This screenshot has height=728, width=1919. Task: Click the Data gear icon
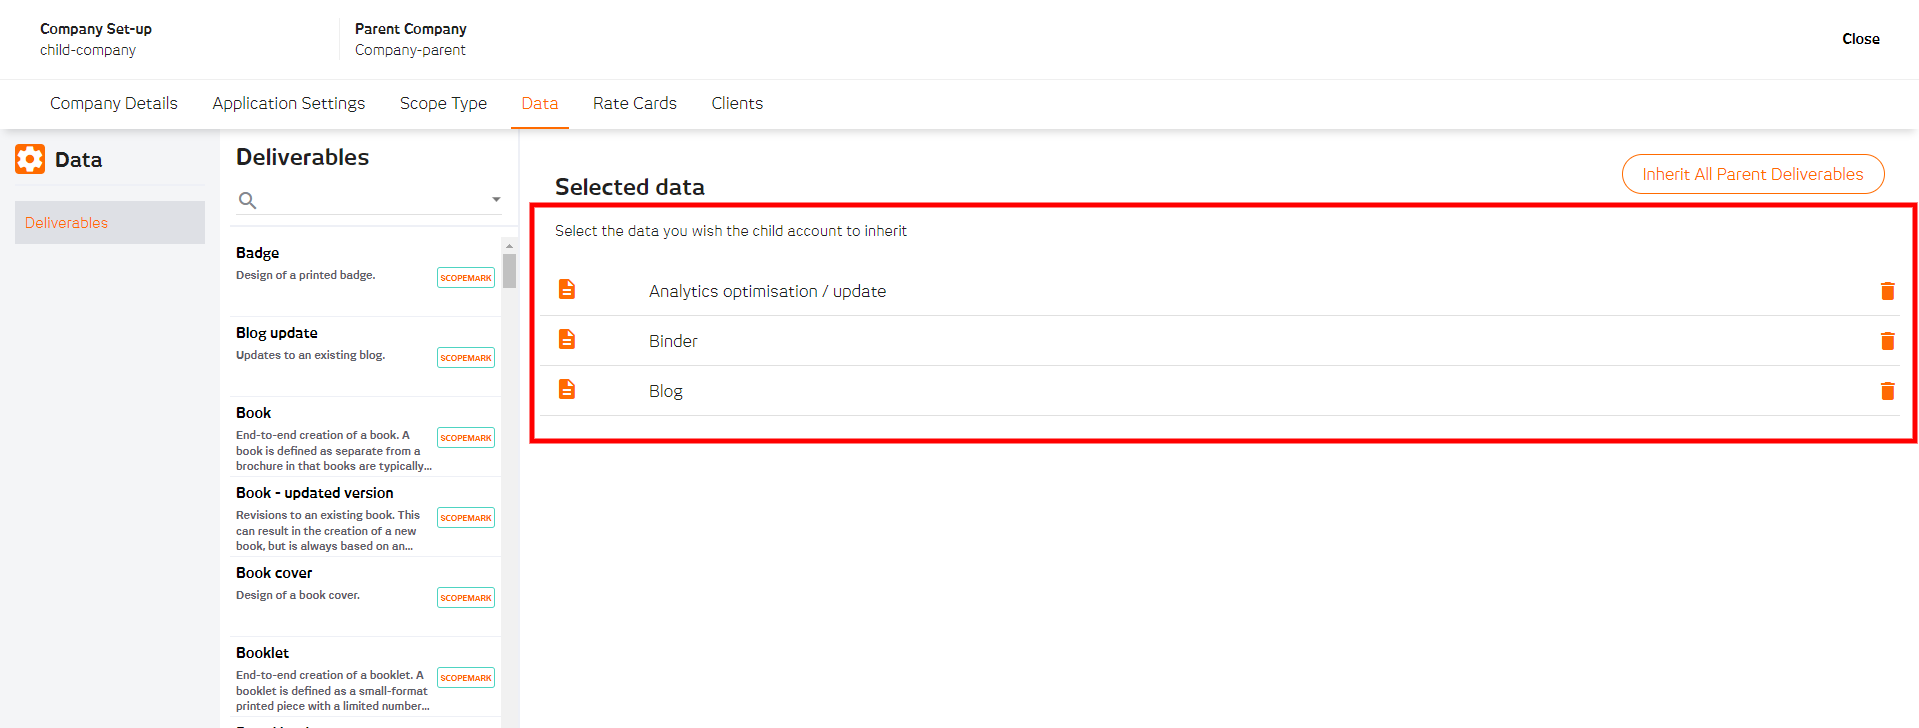click(30, 159)
